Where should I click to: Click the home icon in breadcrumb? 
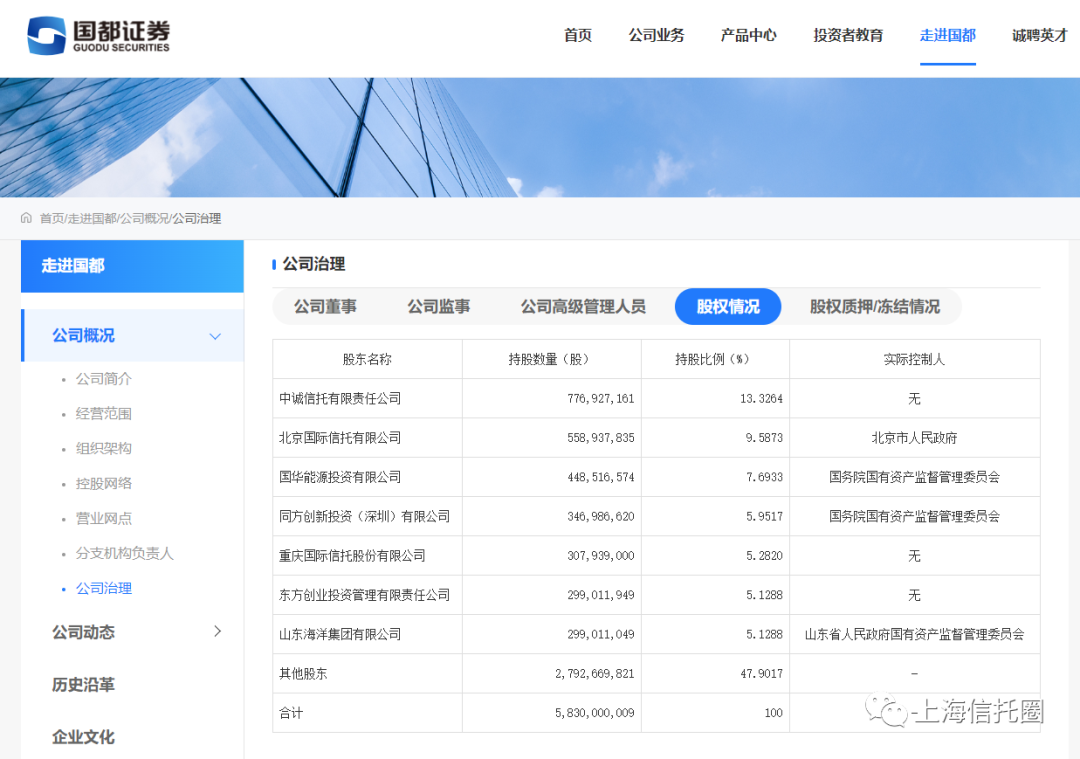(26, 218)
